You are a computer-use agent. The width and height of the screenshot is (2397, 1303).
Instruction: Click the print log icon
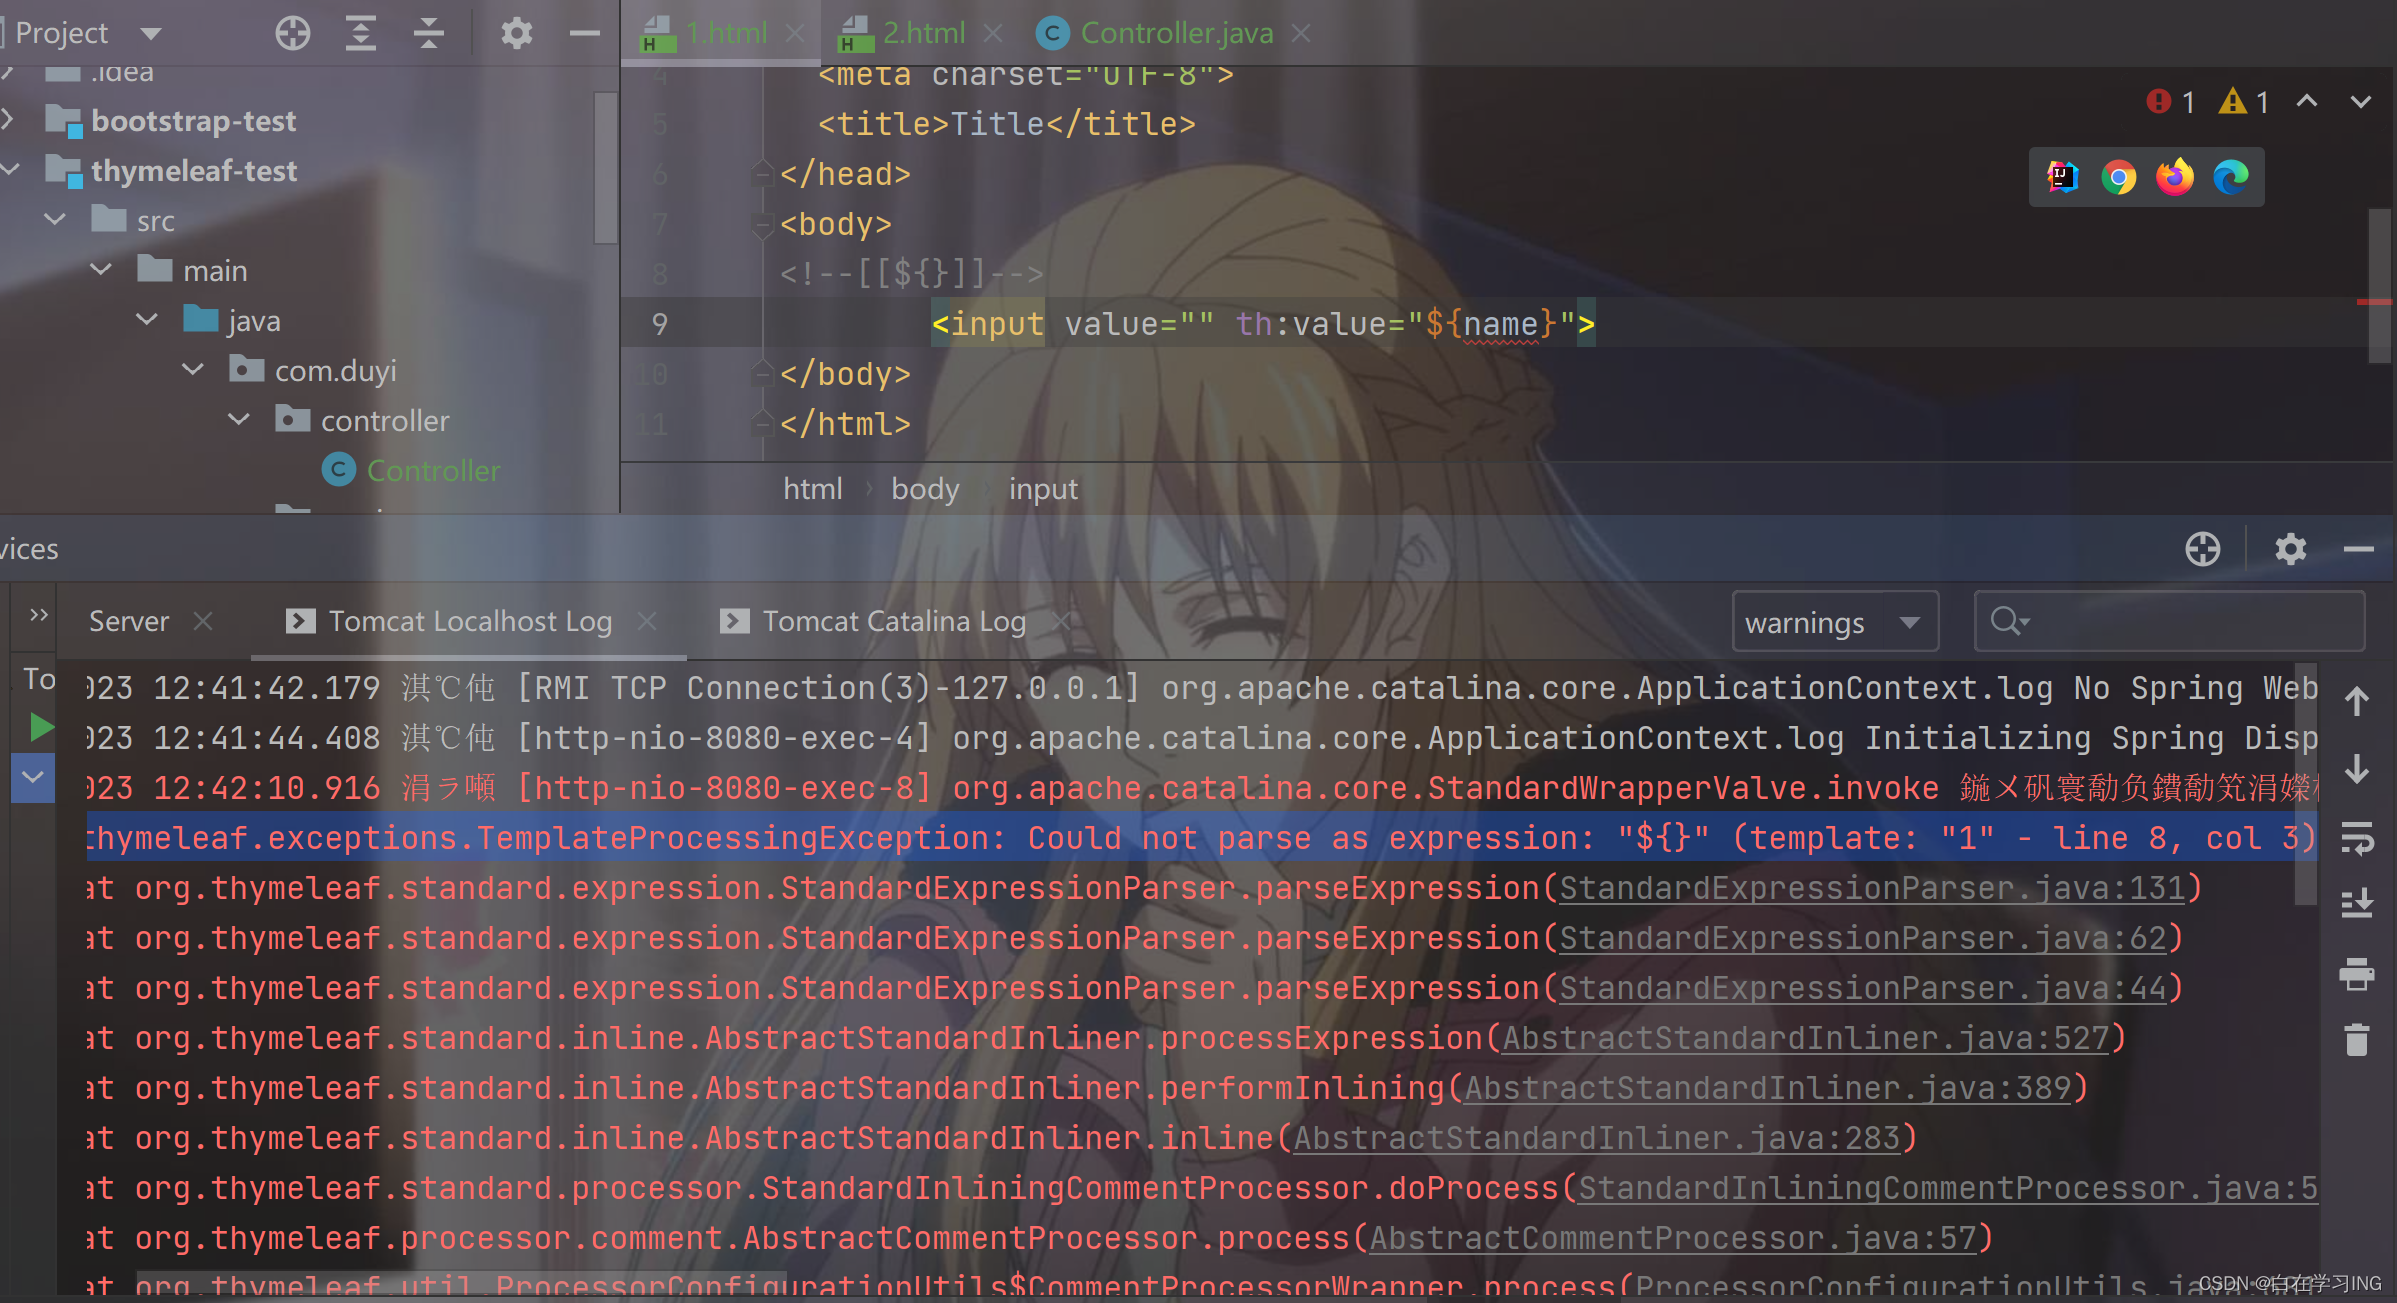click(x=2356, y=973)
